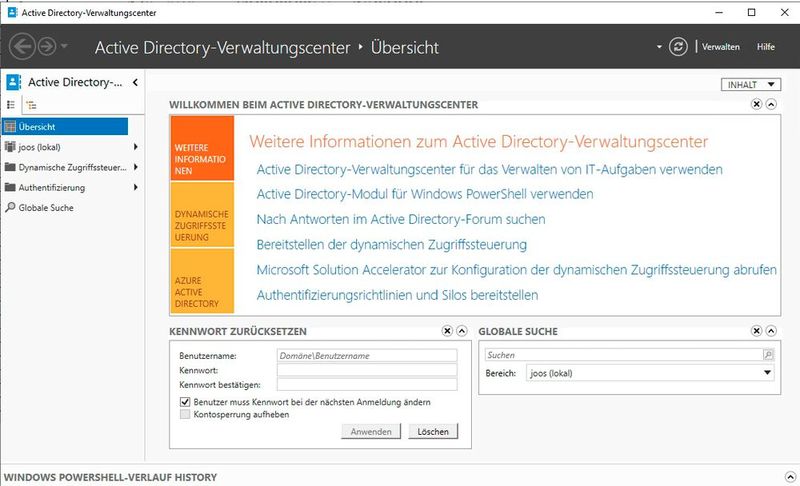800x486 pixels.
Task: Focus the Kennwort input field
Action: pyautogui.click(x=367, y=370)
